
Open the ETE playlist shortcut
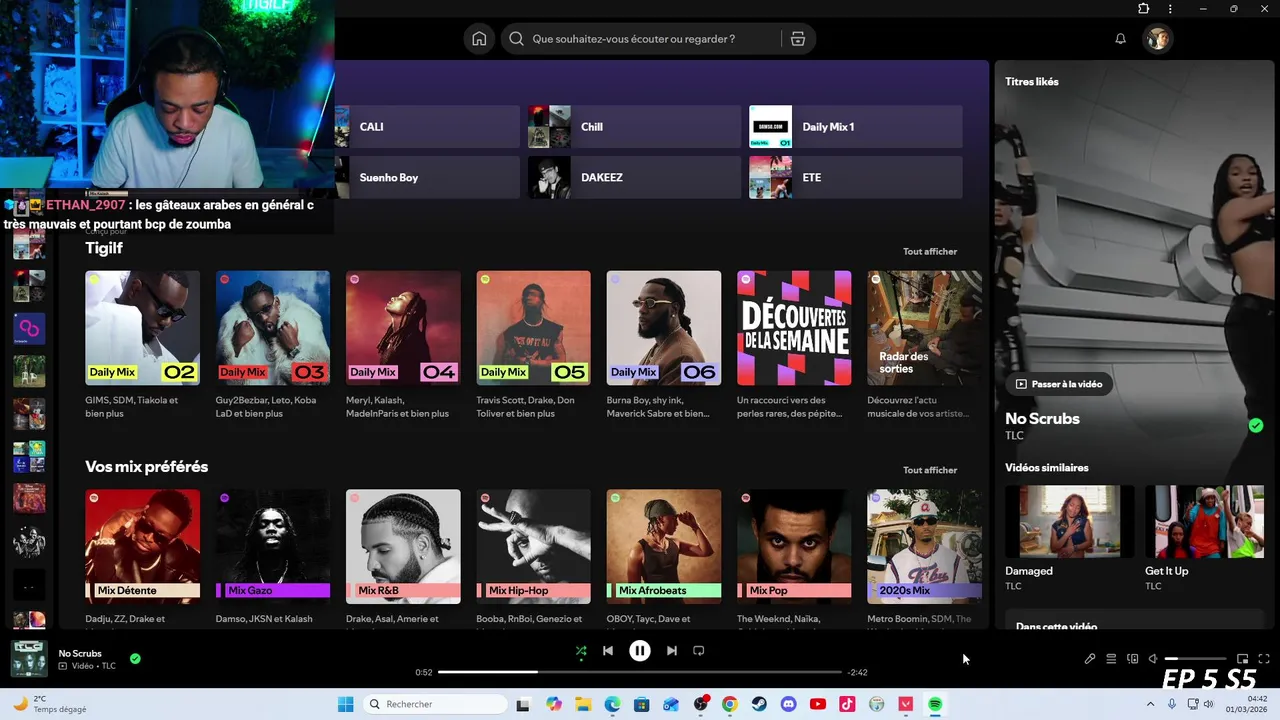[x=856, y=178]
